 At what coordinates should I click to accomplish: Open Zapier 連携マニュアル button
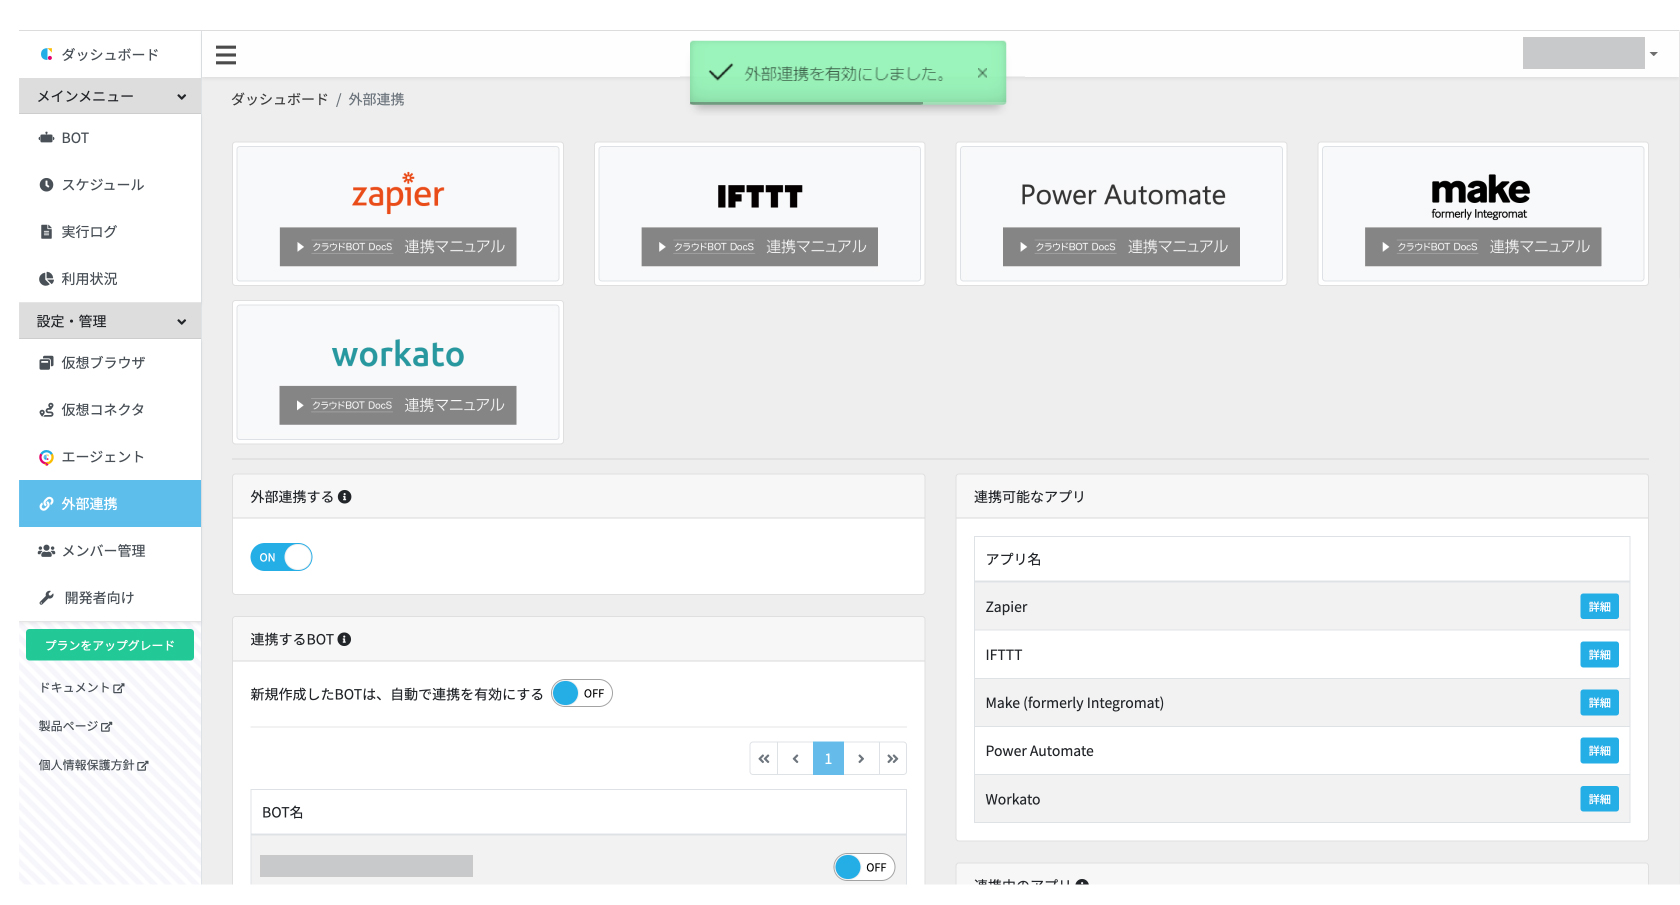pos(398,247)
